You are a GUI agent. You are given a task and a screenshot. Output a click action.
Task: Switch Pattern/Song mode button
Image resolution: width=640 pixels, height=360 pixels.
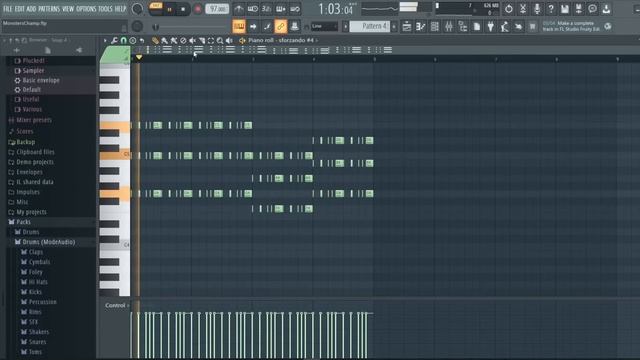click(x=156, y=9)
